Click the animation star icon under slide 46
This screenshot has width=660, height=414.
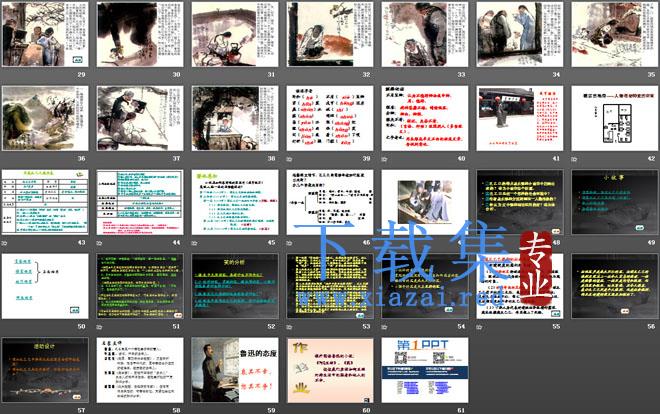289,243
